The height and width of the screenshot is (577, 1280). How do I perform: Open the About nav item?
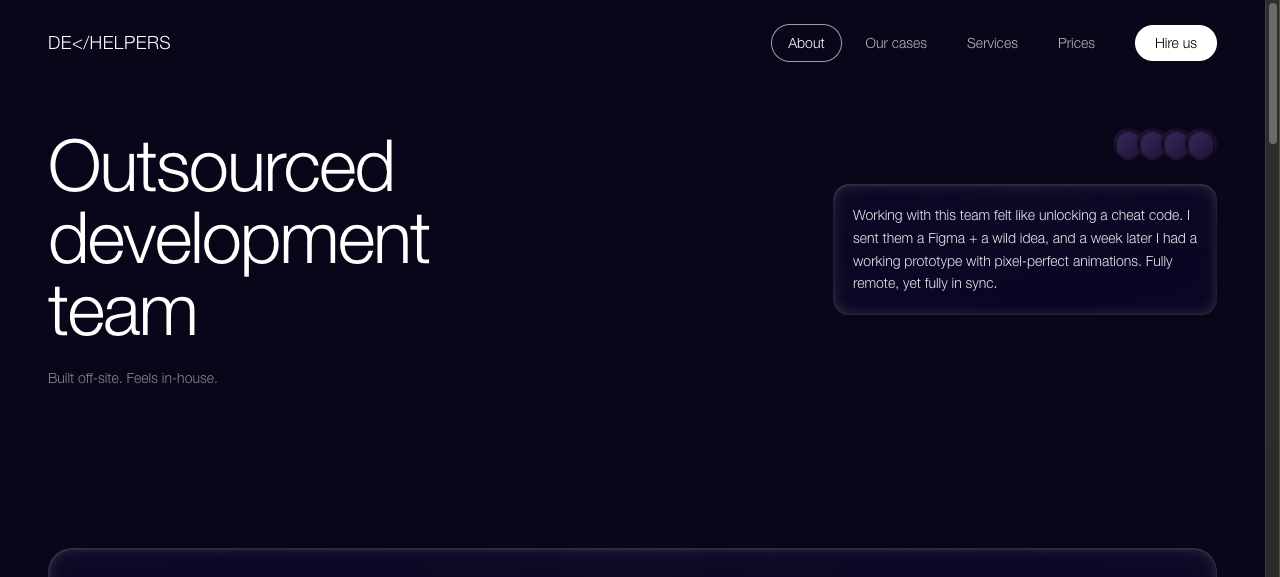(x=806, y=43)
